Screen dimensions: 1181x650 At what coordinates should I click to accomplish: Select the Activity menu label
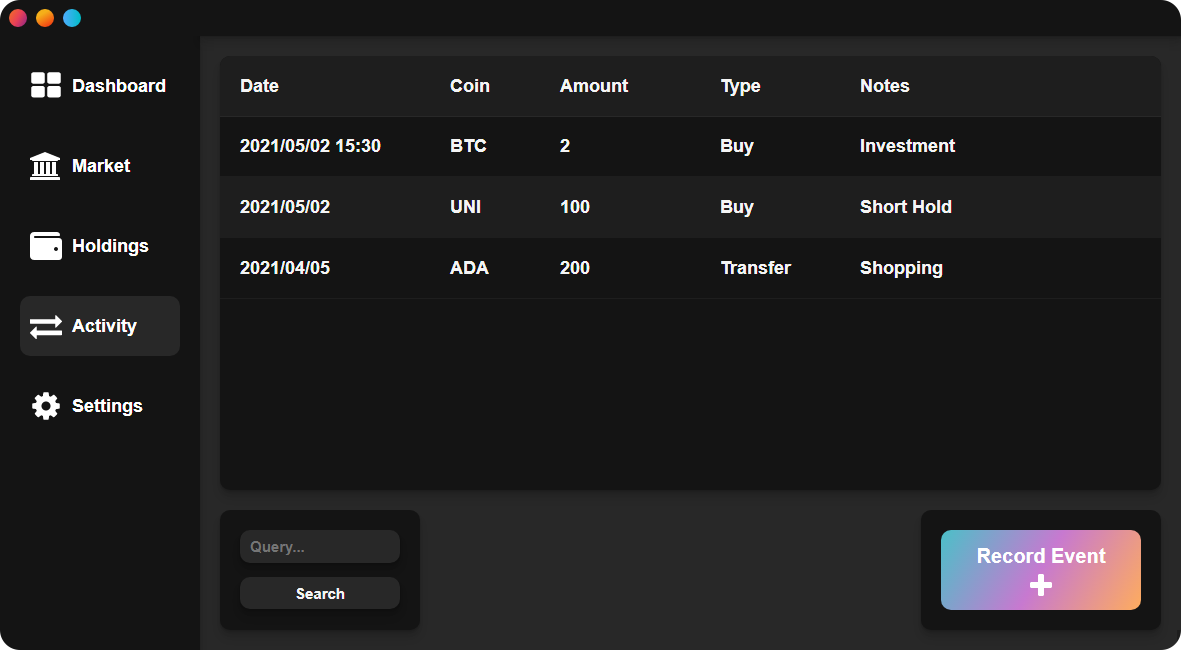click(x=104, y=326)
